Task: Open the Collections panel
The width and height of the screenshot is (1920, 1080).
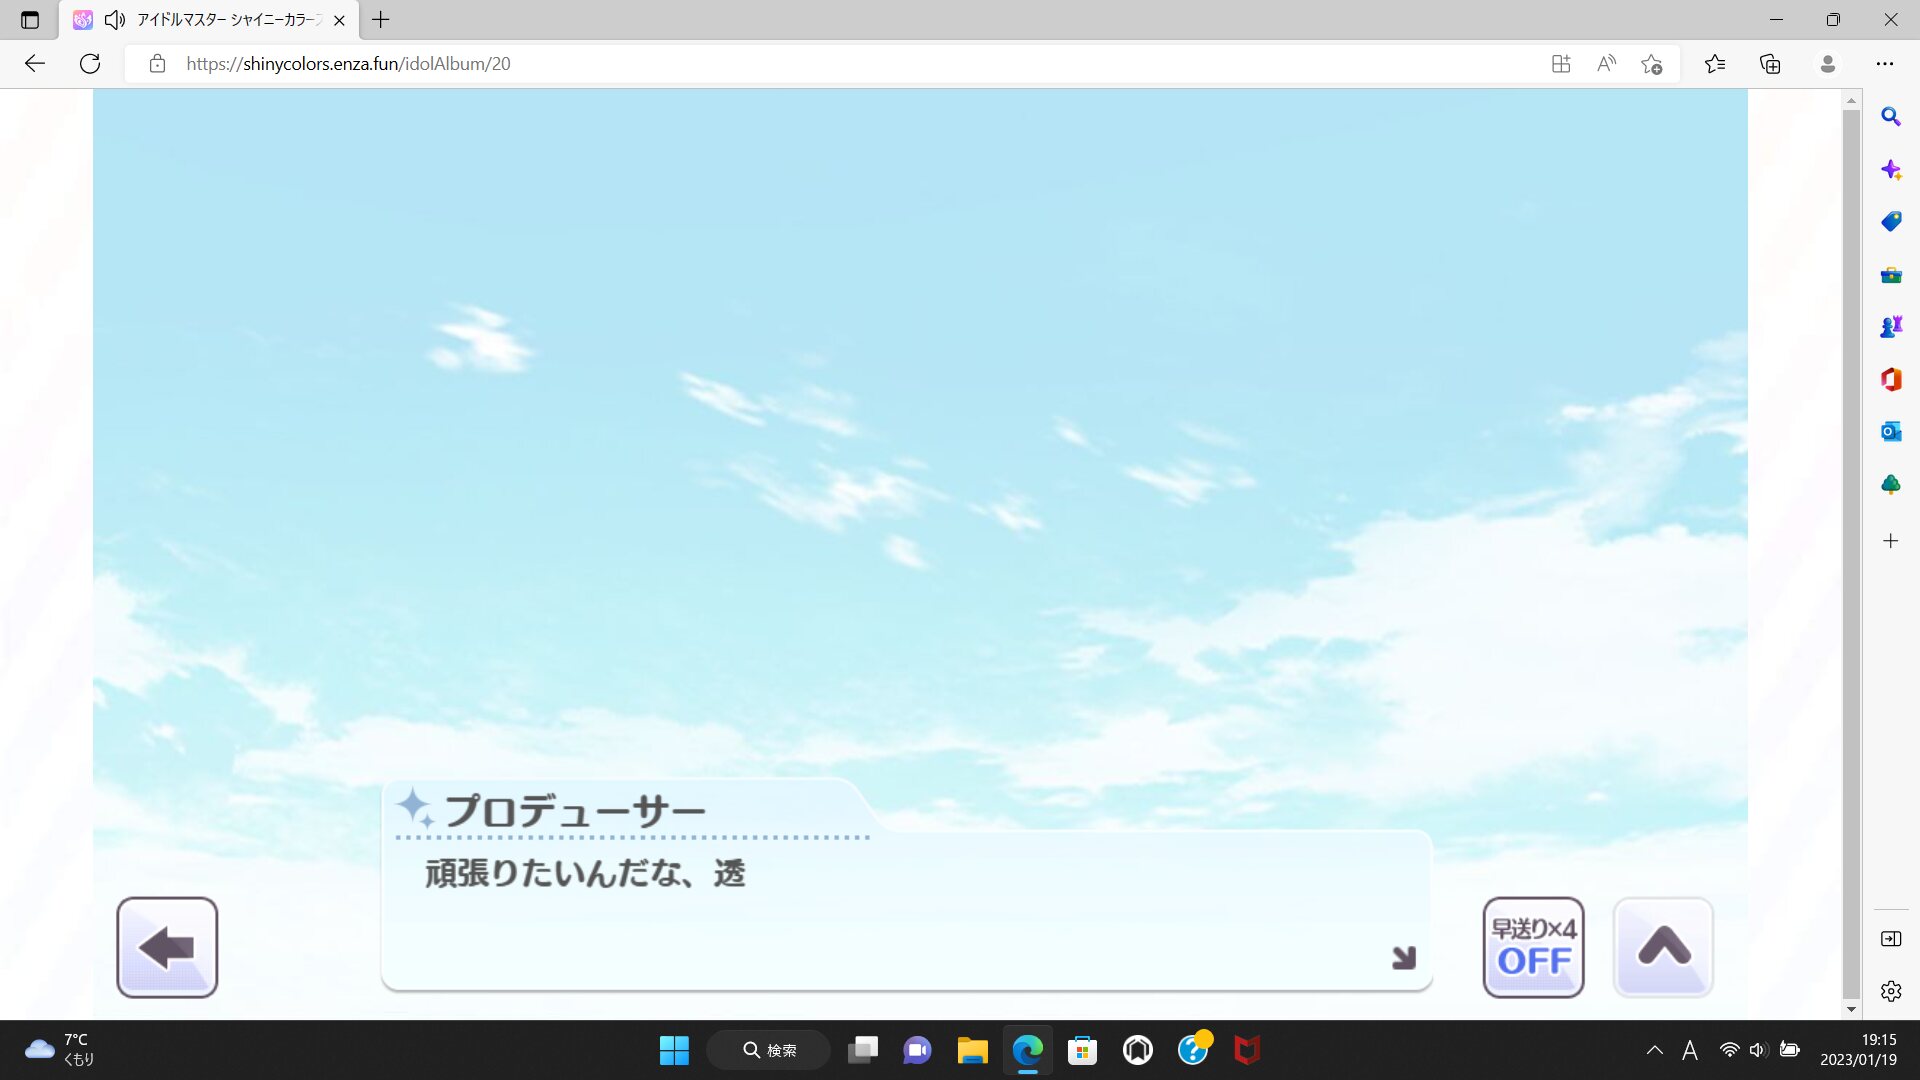Action: pos(1770,64)
